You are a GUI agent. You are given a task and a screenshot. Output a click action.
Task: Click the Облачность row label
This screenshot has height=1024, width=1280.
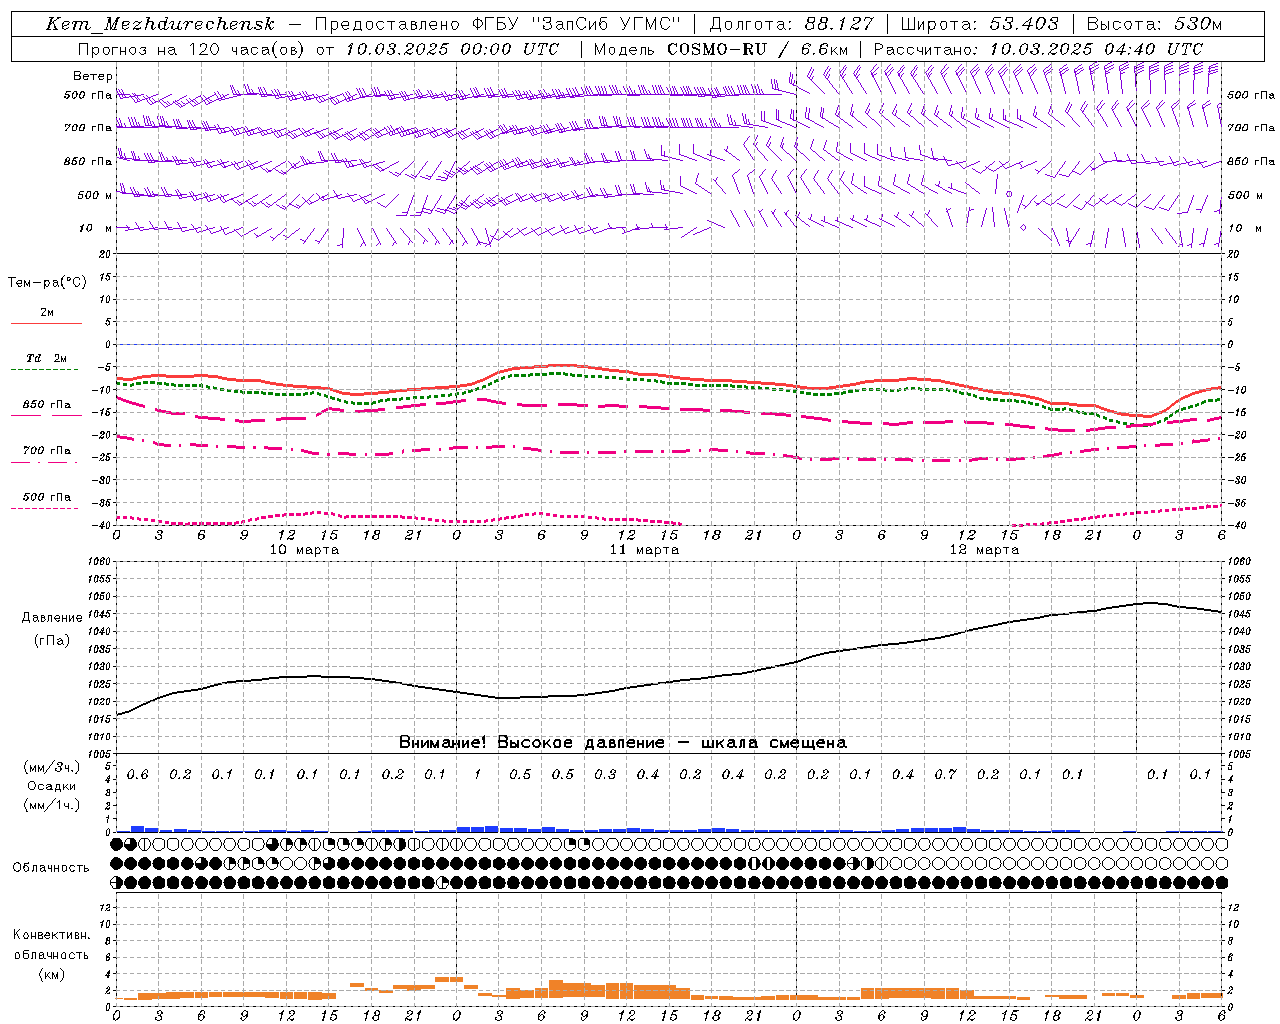tap(51, 868)
